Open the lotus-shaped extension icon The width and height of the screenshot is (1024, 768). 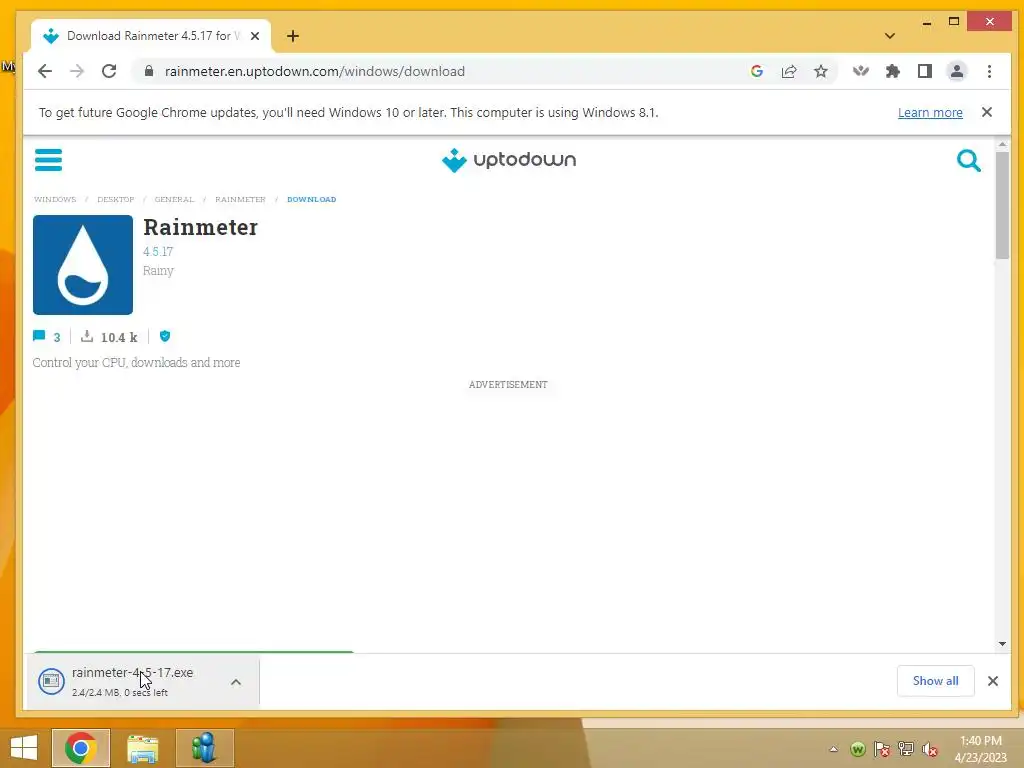[861, 71]
